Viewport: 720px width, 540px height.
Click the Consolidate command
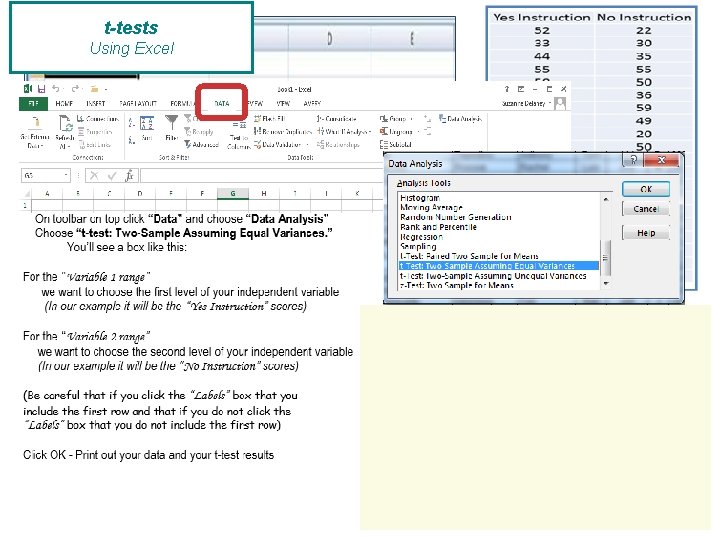[x=337, y=119]
